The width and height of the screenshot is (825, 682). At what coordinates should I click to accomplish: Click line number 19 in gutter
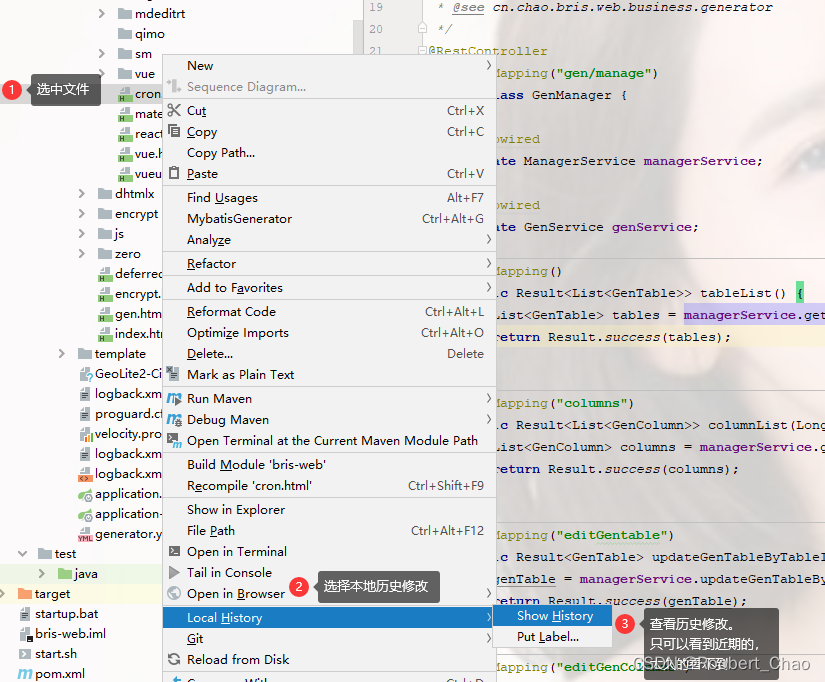point(376,7)
